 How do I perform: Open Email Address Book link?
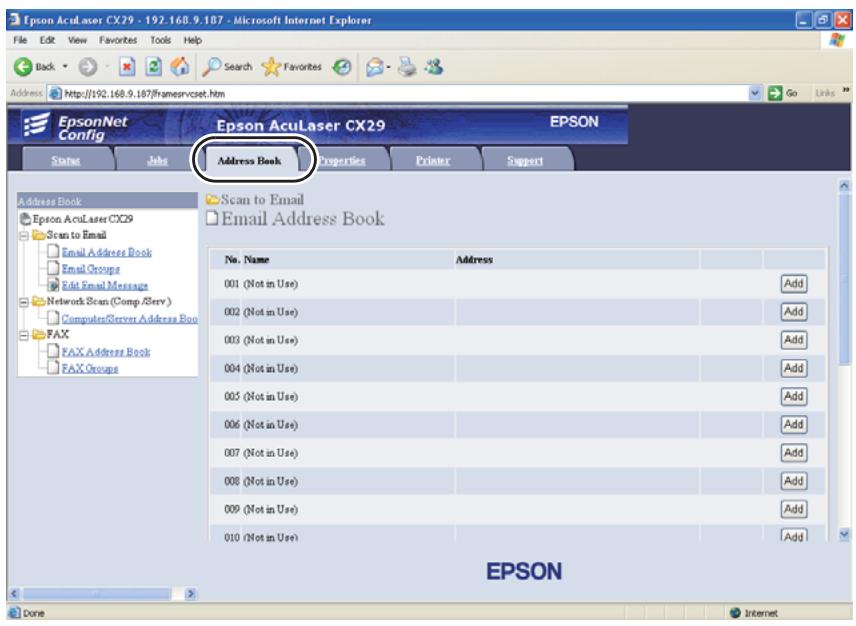[107, 252]
